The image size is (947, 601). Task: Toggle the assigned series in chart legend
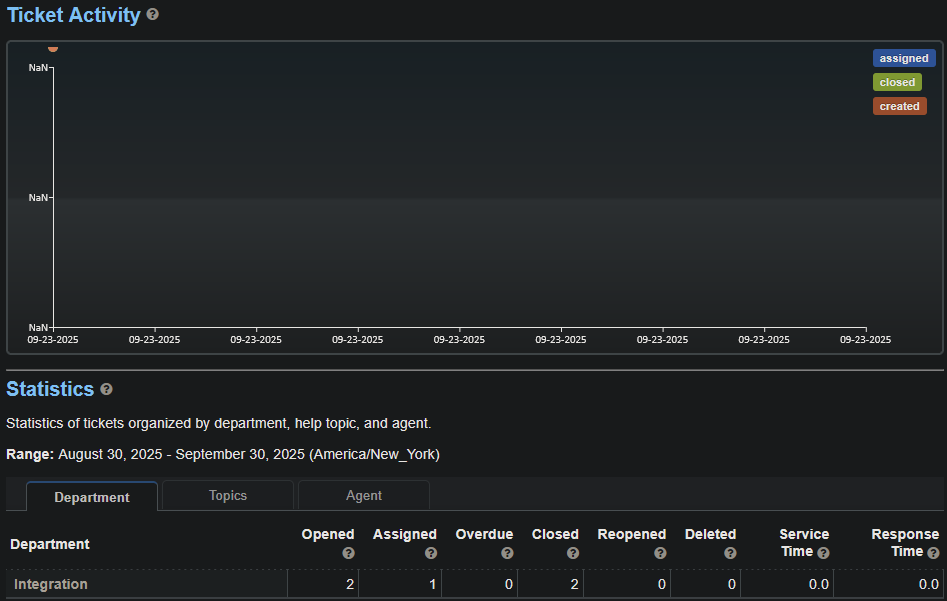[903, 58]
